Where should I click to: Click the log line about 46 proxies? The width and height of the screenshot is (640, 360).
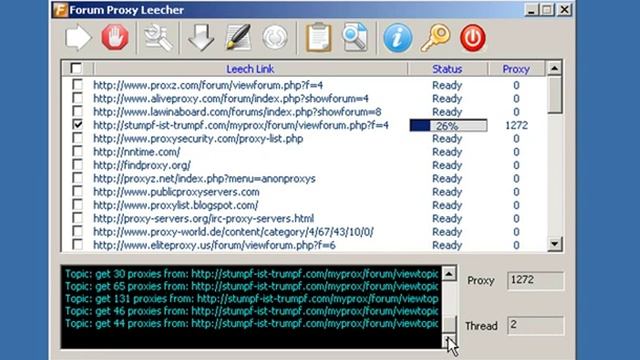pos(251,311)
